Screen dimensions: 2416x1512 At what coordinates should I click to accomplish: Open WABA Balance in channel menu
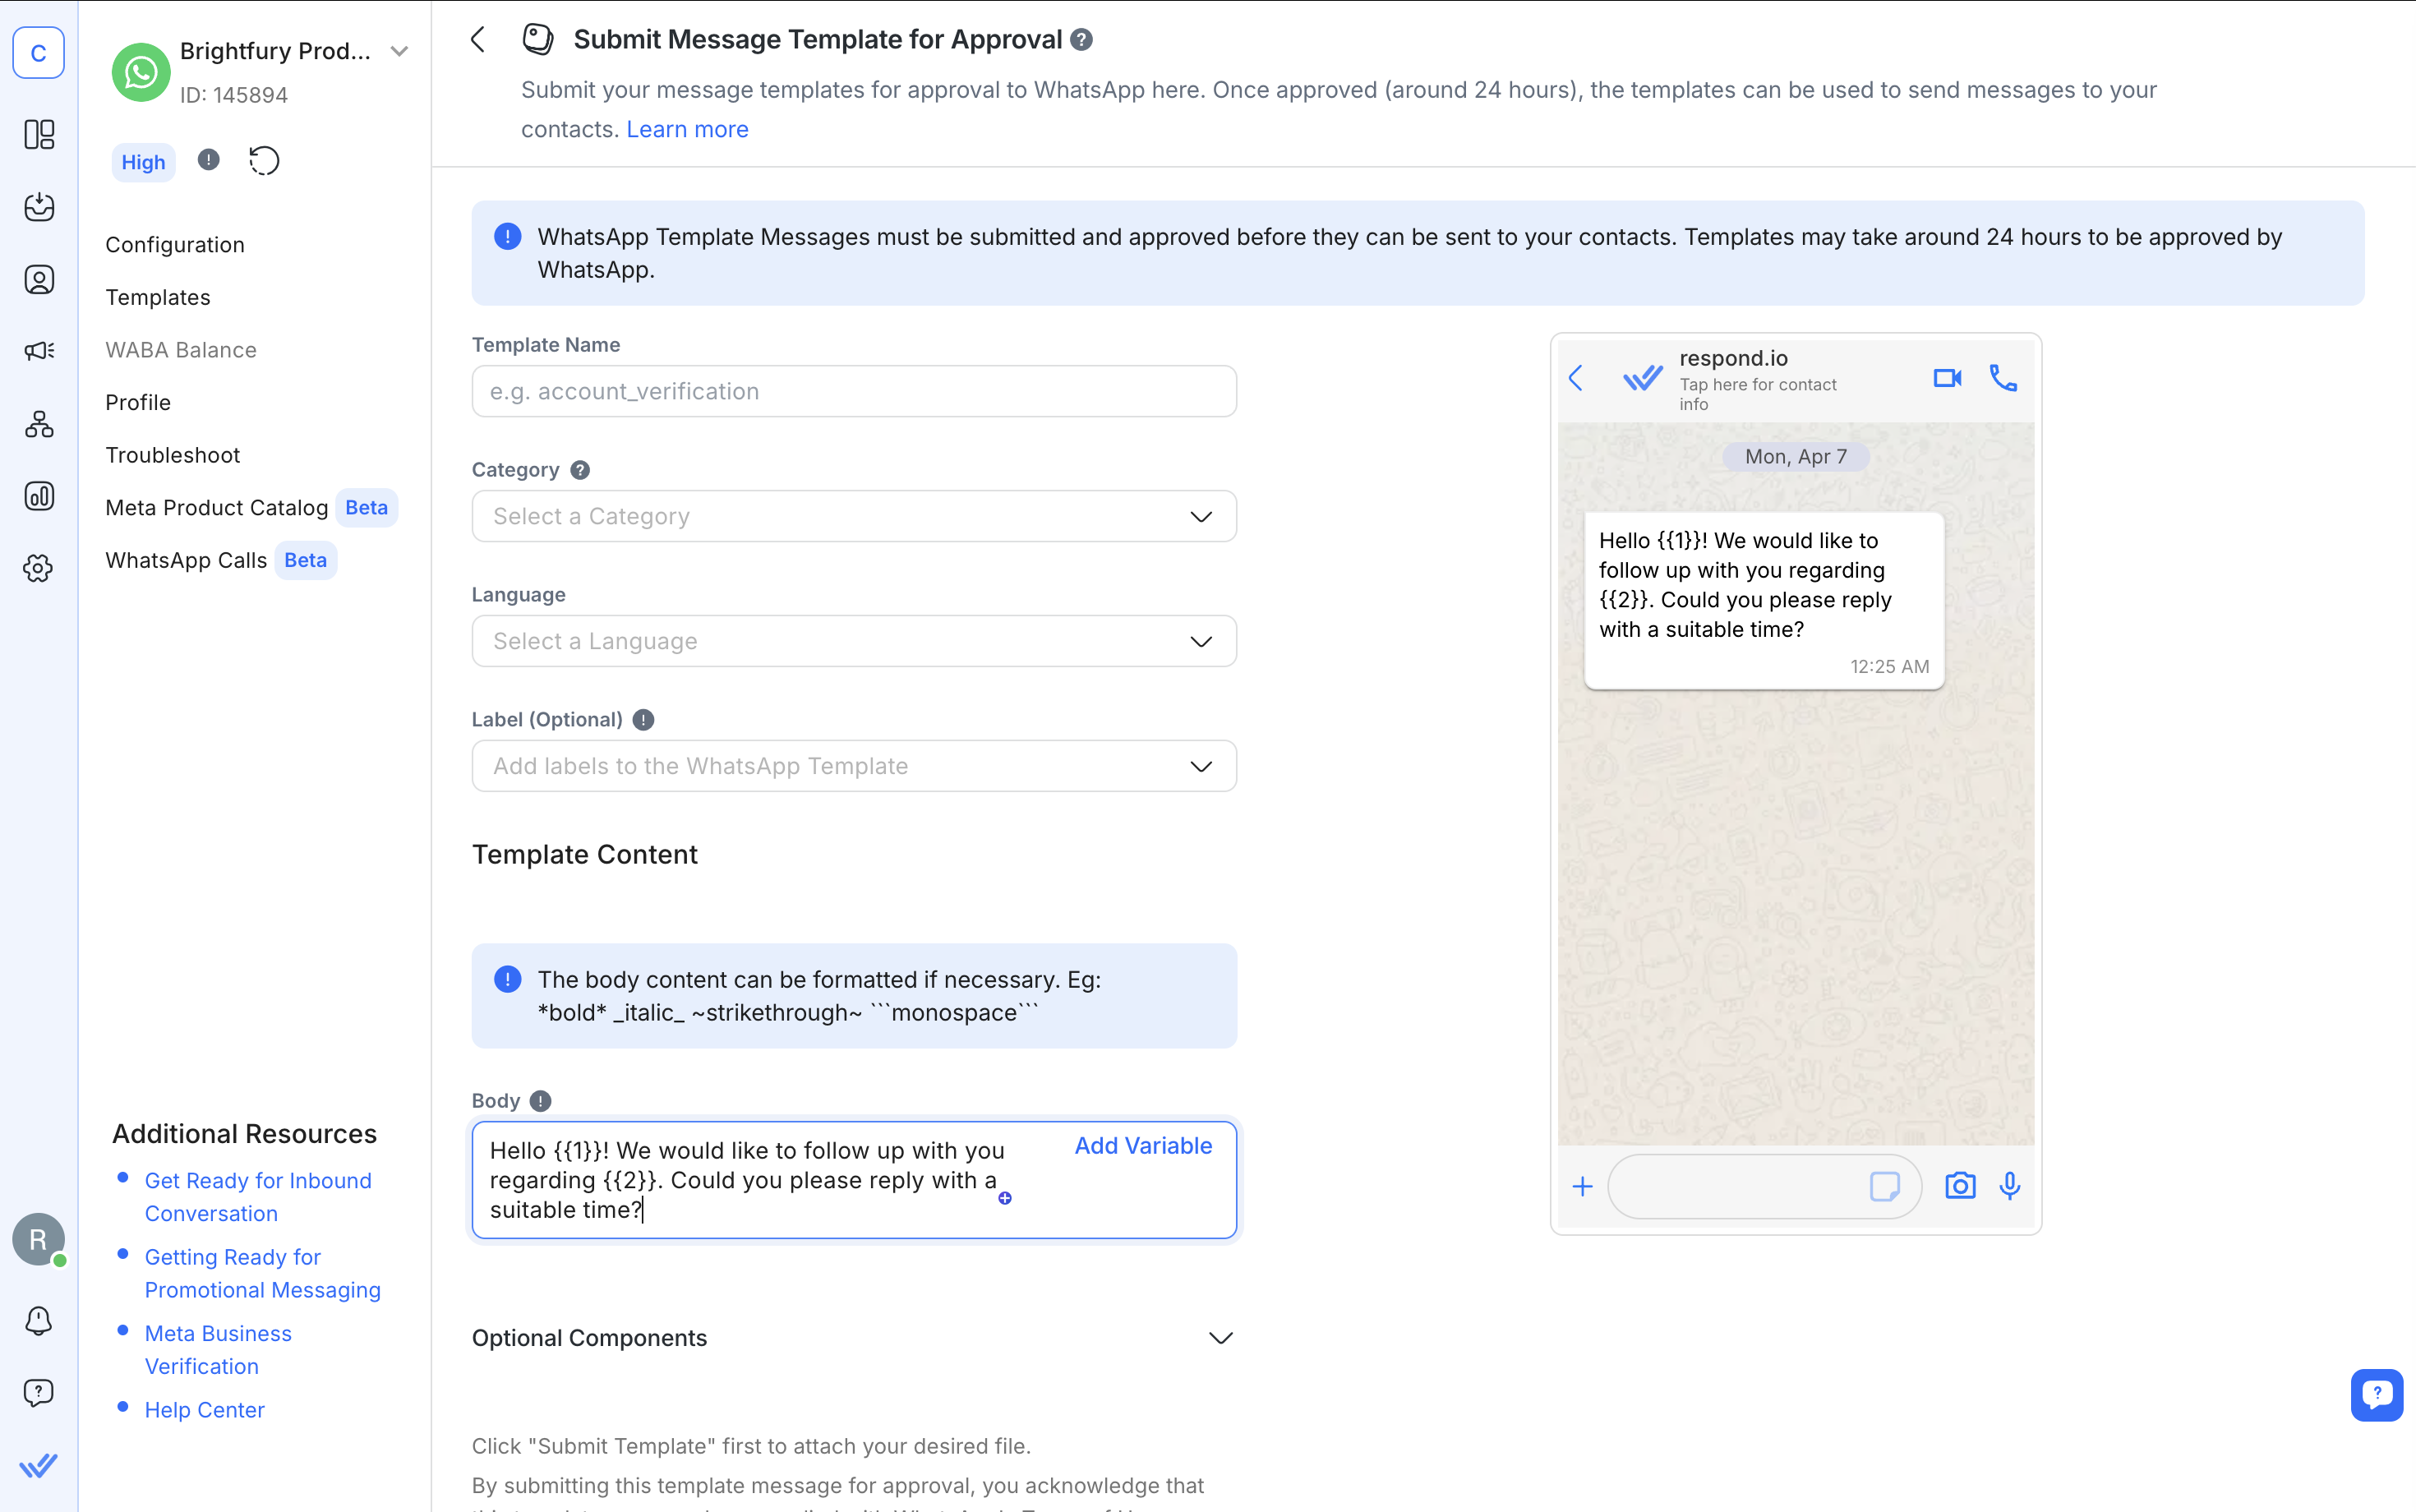click(181, 350)
